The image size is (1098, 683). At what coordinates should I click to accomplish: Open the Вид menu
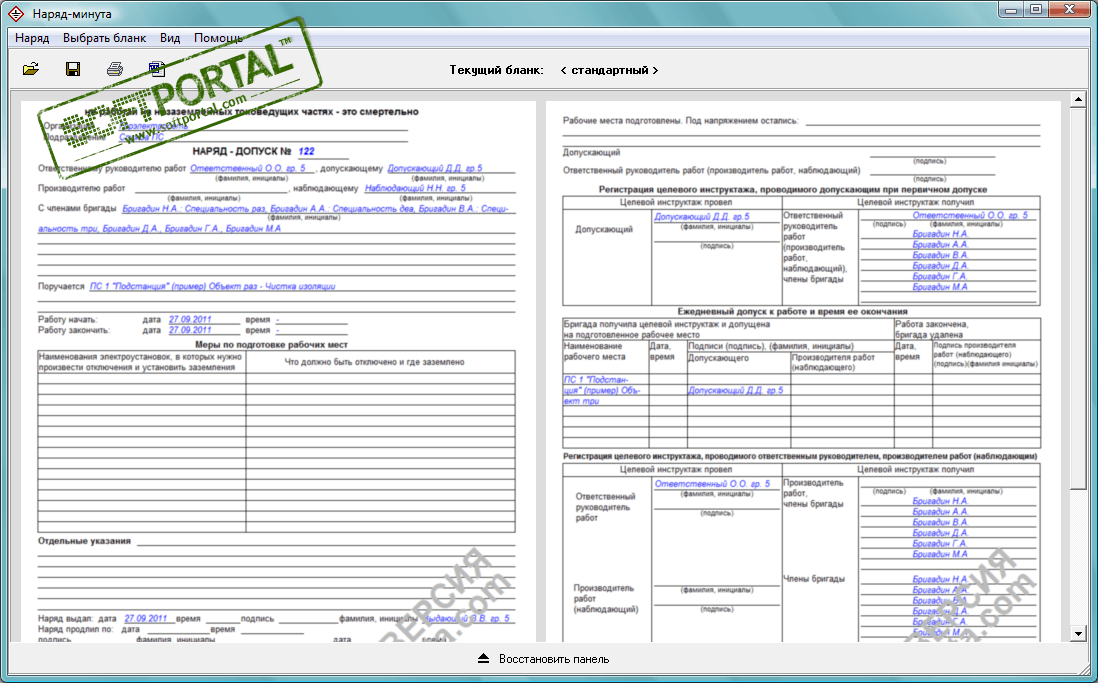coord(170,38)
